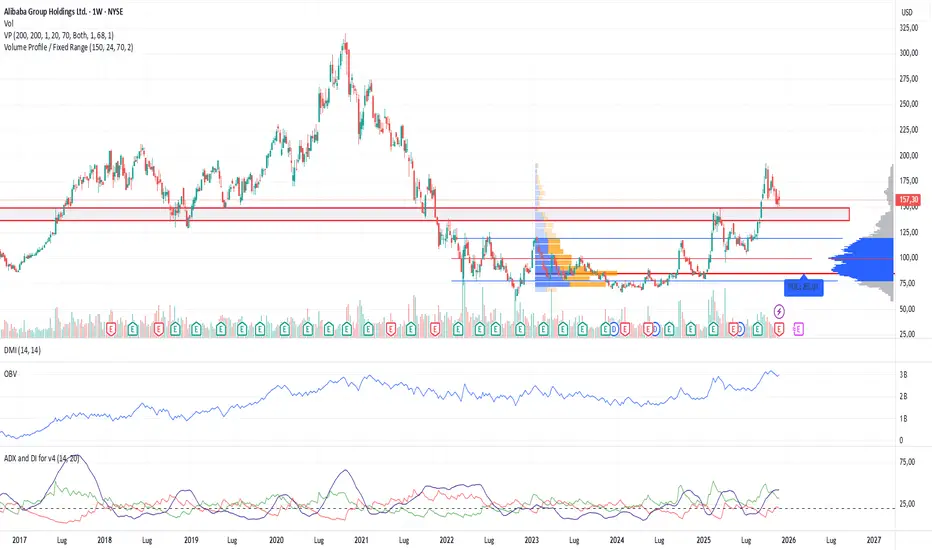Screen dimensions: 932x550
Task: Click the 2020 label on time axis
Action: click(x=276, y=540)
